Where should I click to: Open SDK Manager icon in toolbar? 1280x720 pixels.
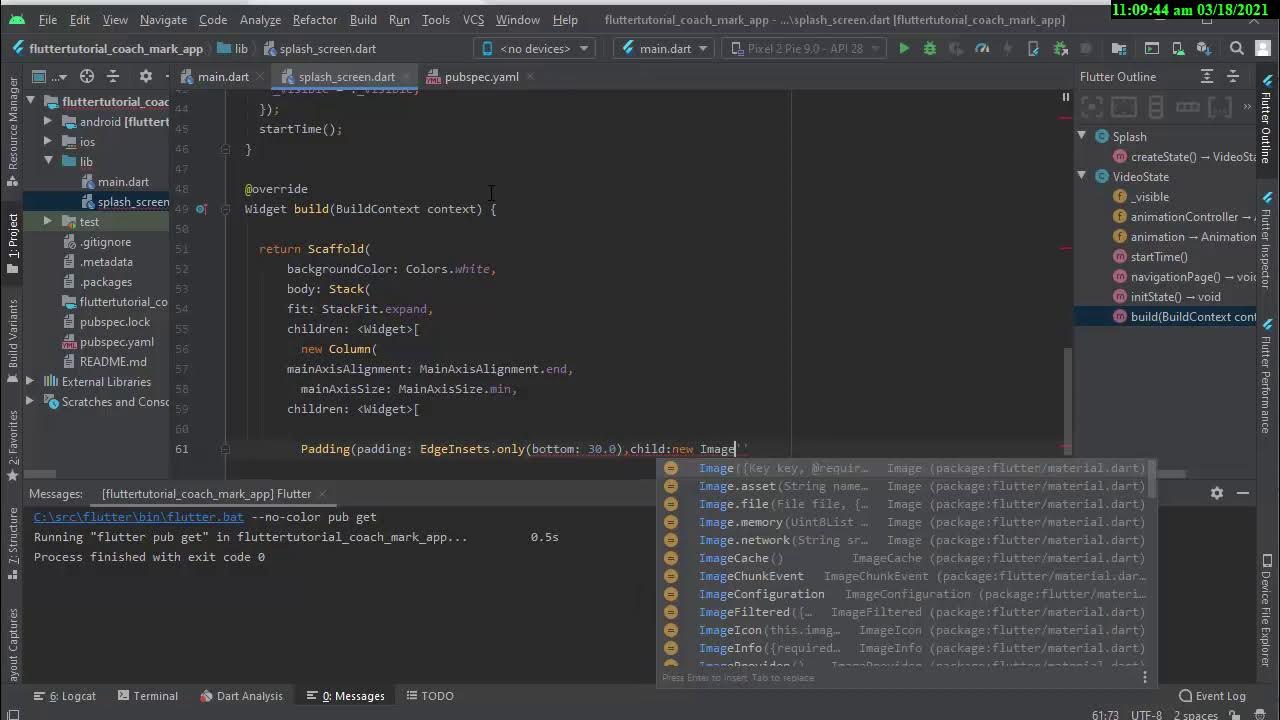[x=1204, y=48]
